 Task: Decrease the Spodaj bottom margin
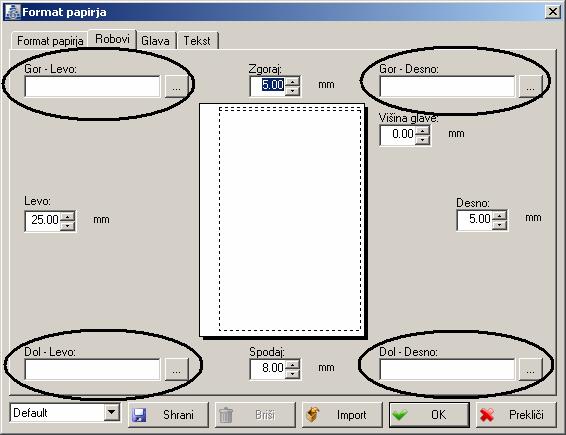tap(292, 374)
